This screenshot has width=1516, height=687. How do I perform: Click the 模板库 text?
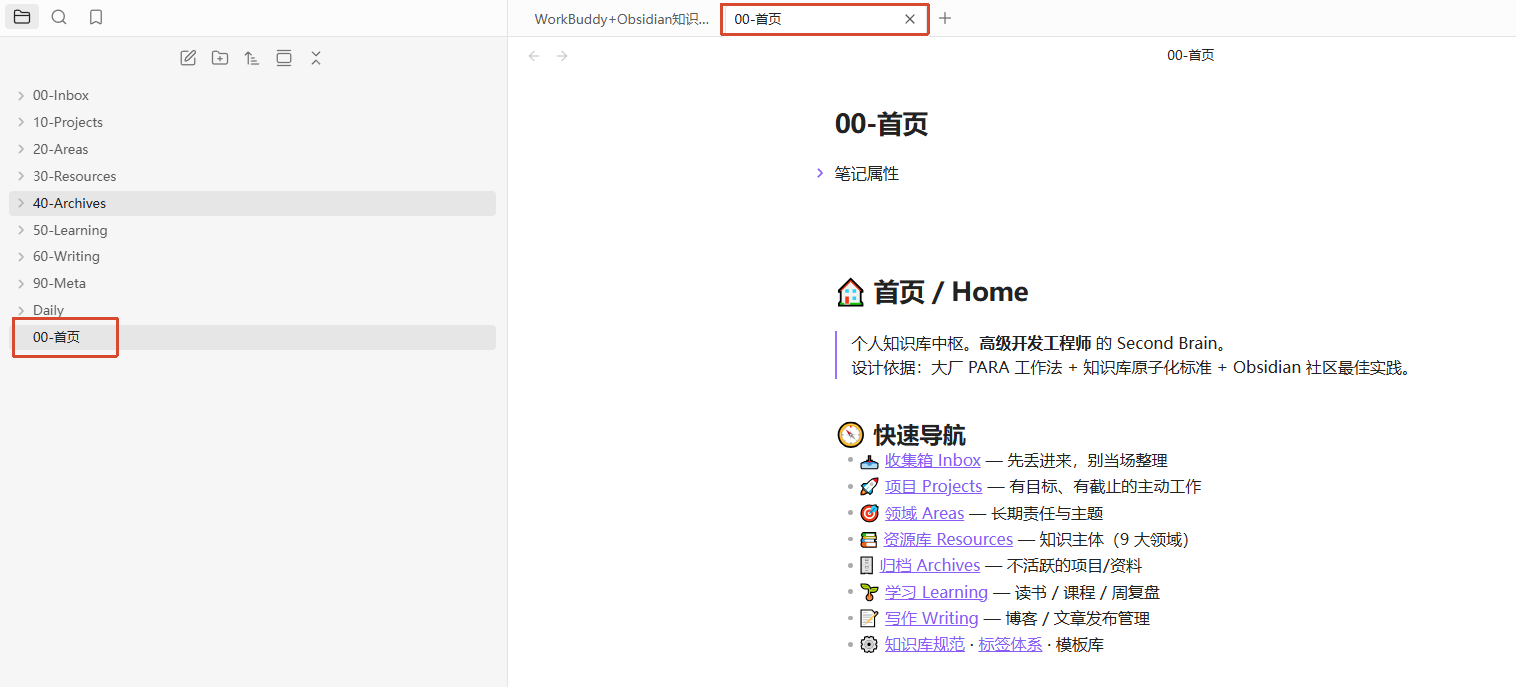(1080, 644)
